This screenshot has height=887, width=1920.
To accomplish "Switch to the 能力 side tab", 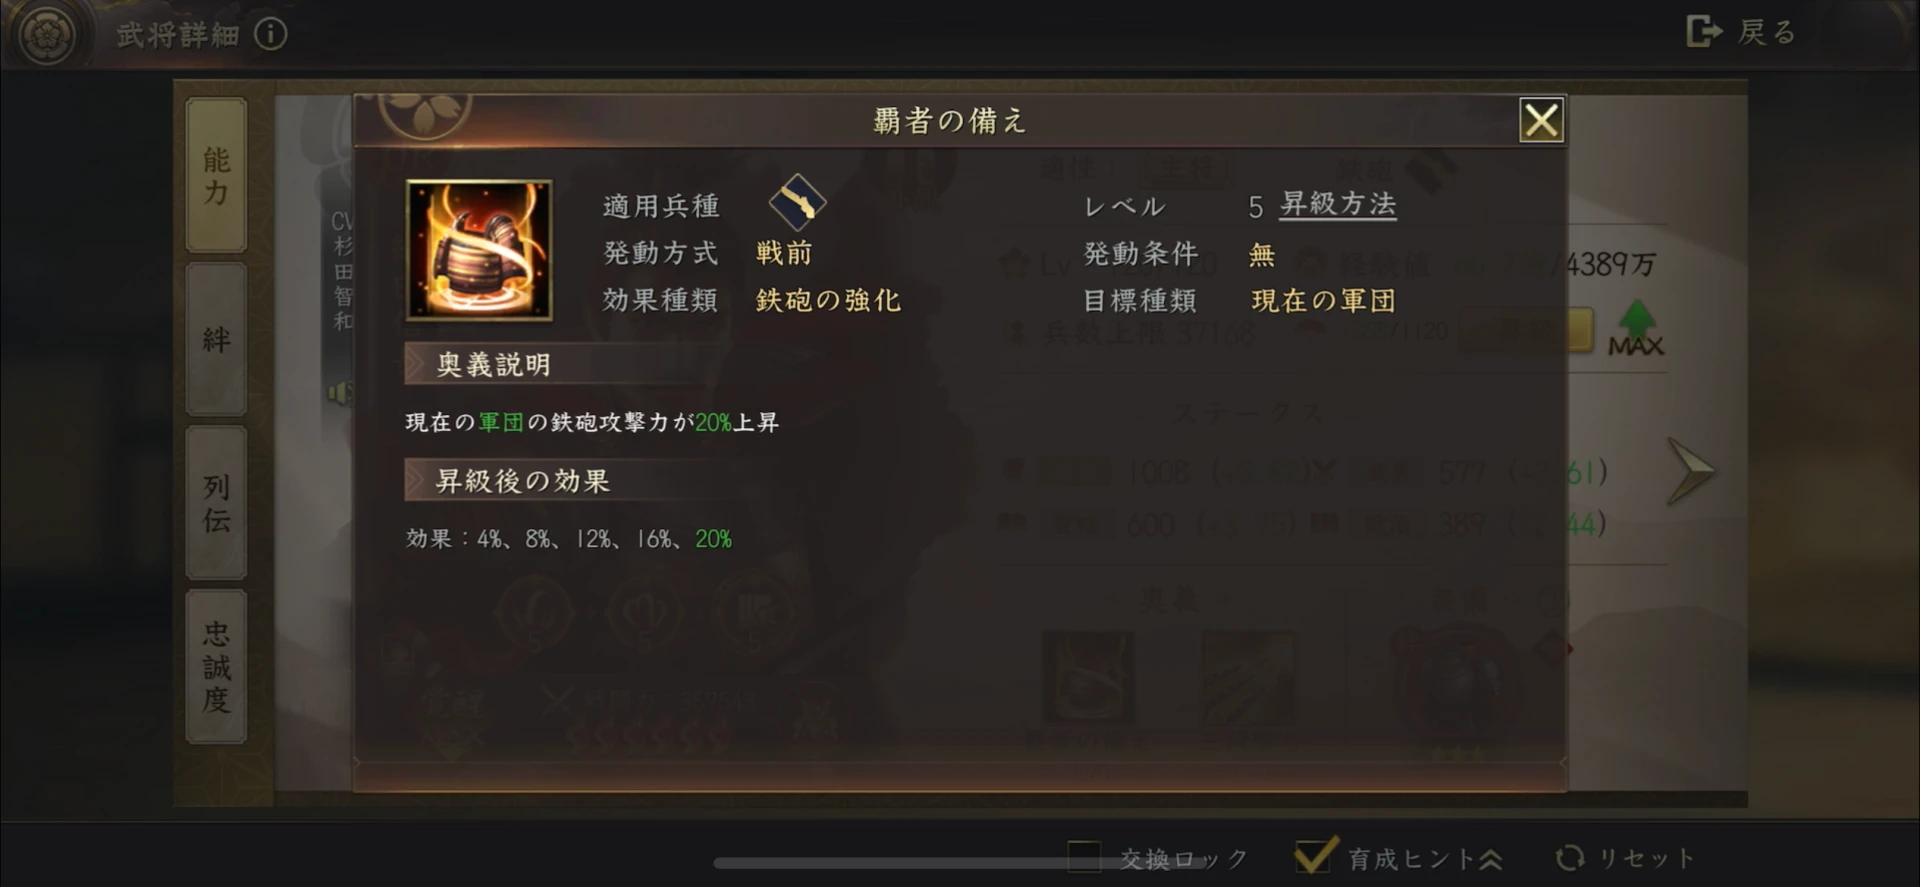I will (x=216, y=175).
